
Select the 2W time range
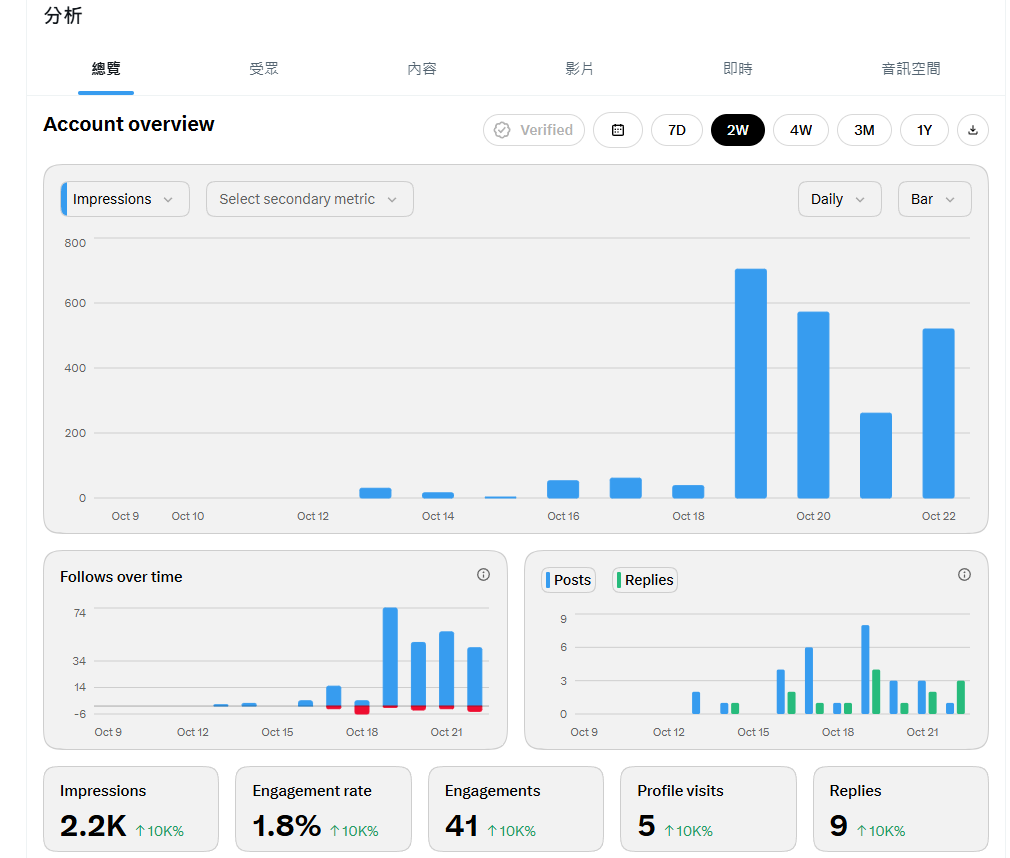[x=738, y=130]
